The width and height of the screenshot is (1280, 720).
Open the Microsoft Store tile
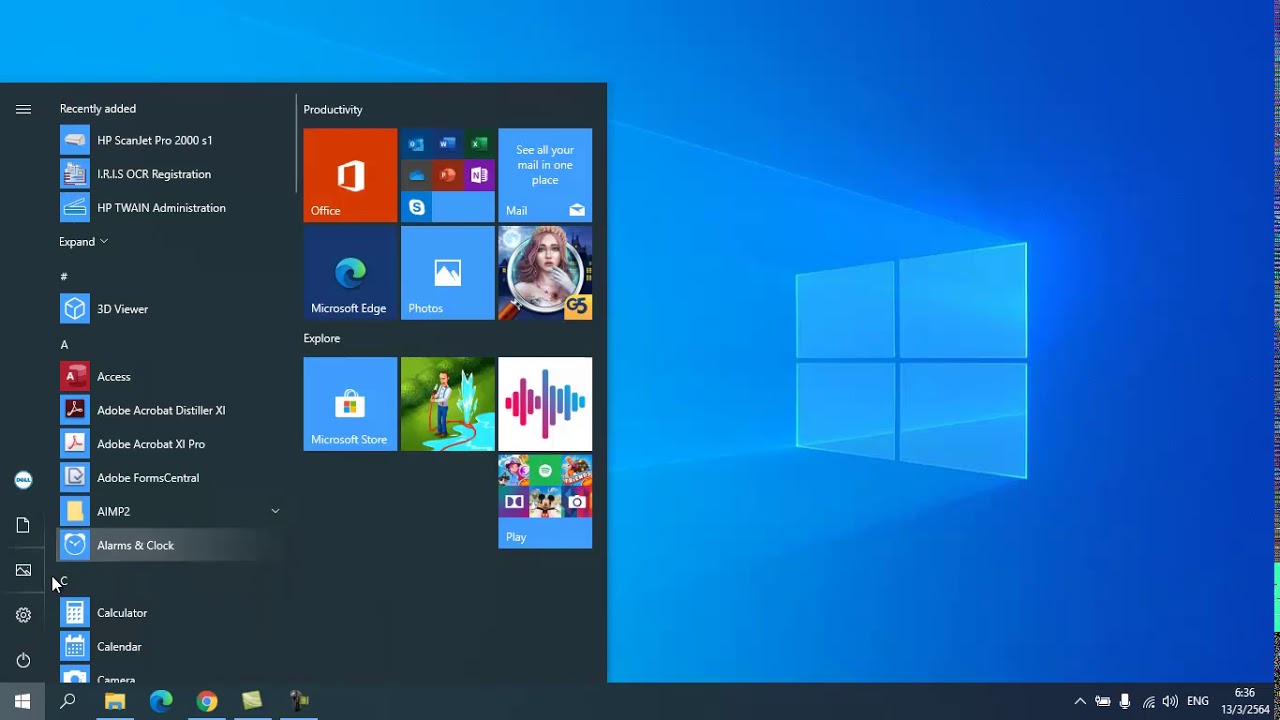click(x=350, y=404)
